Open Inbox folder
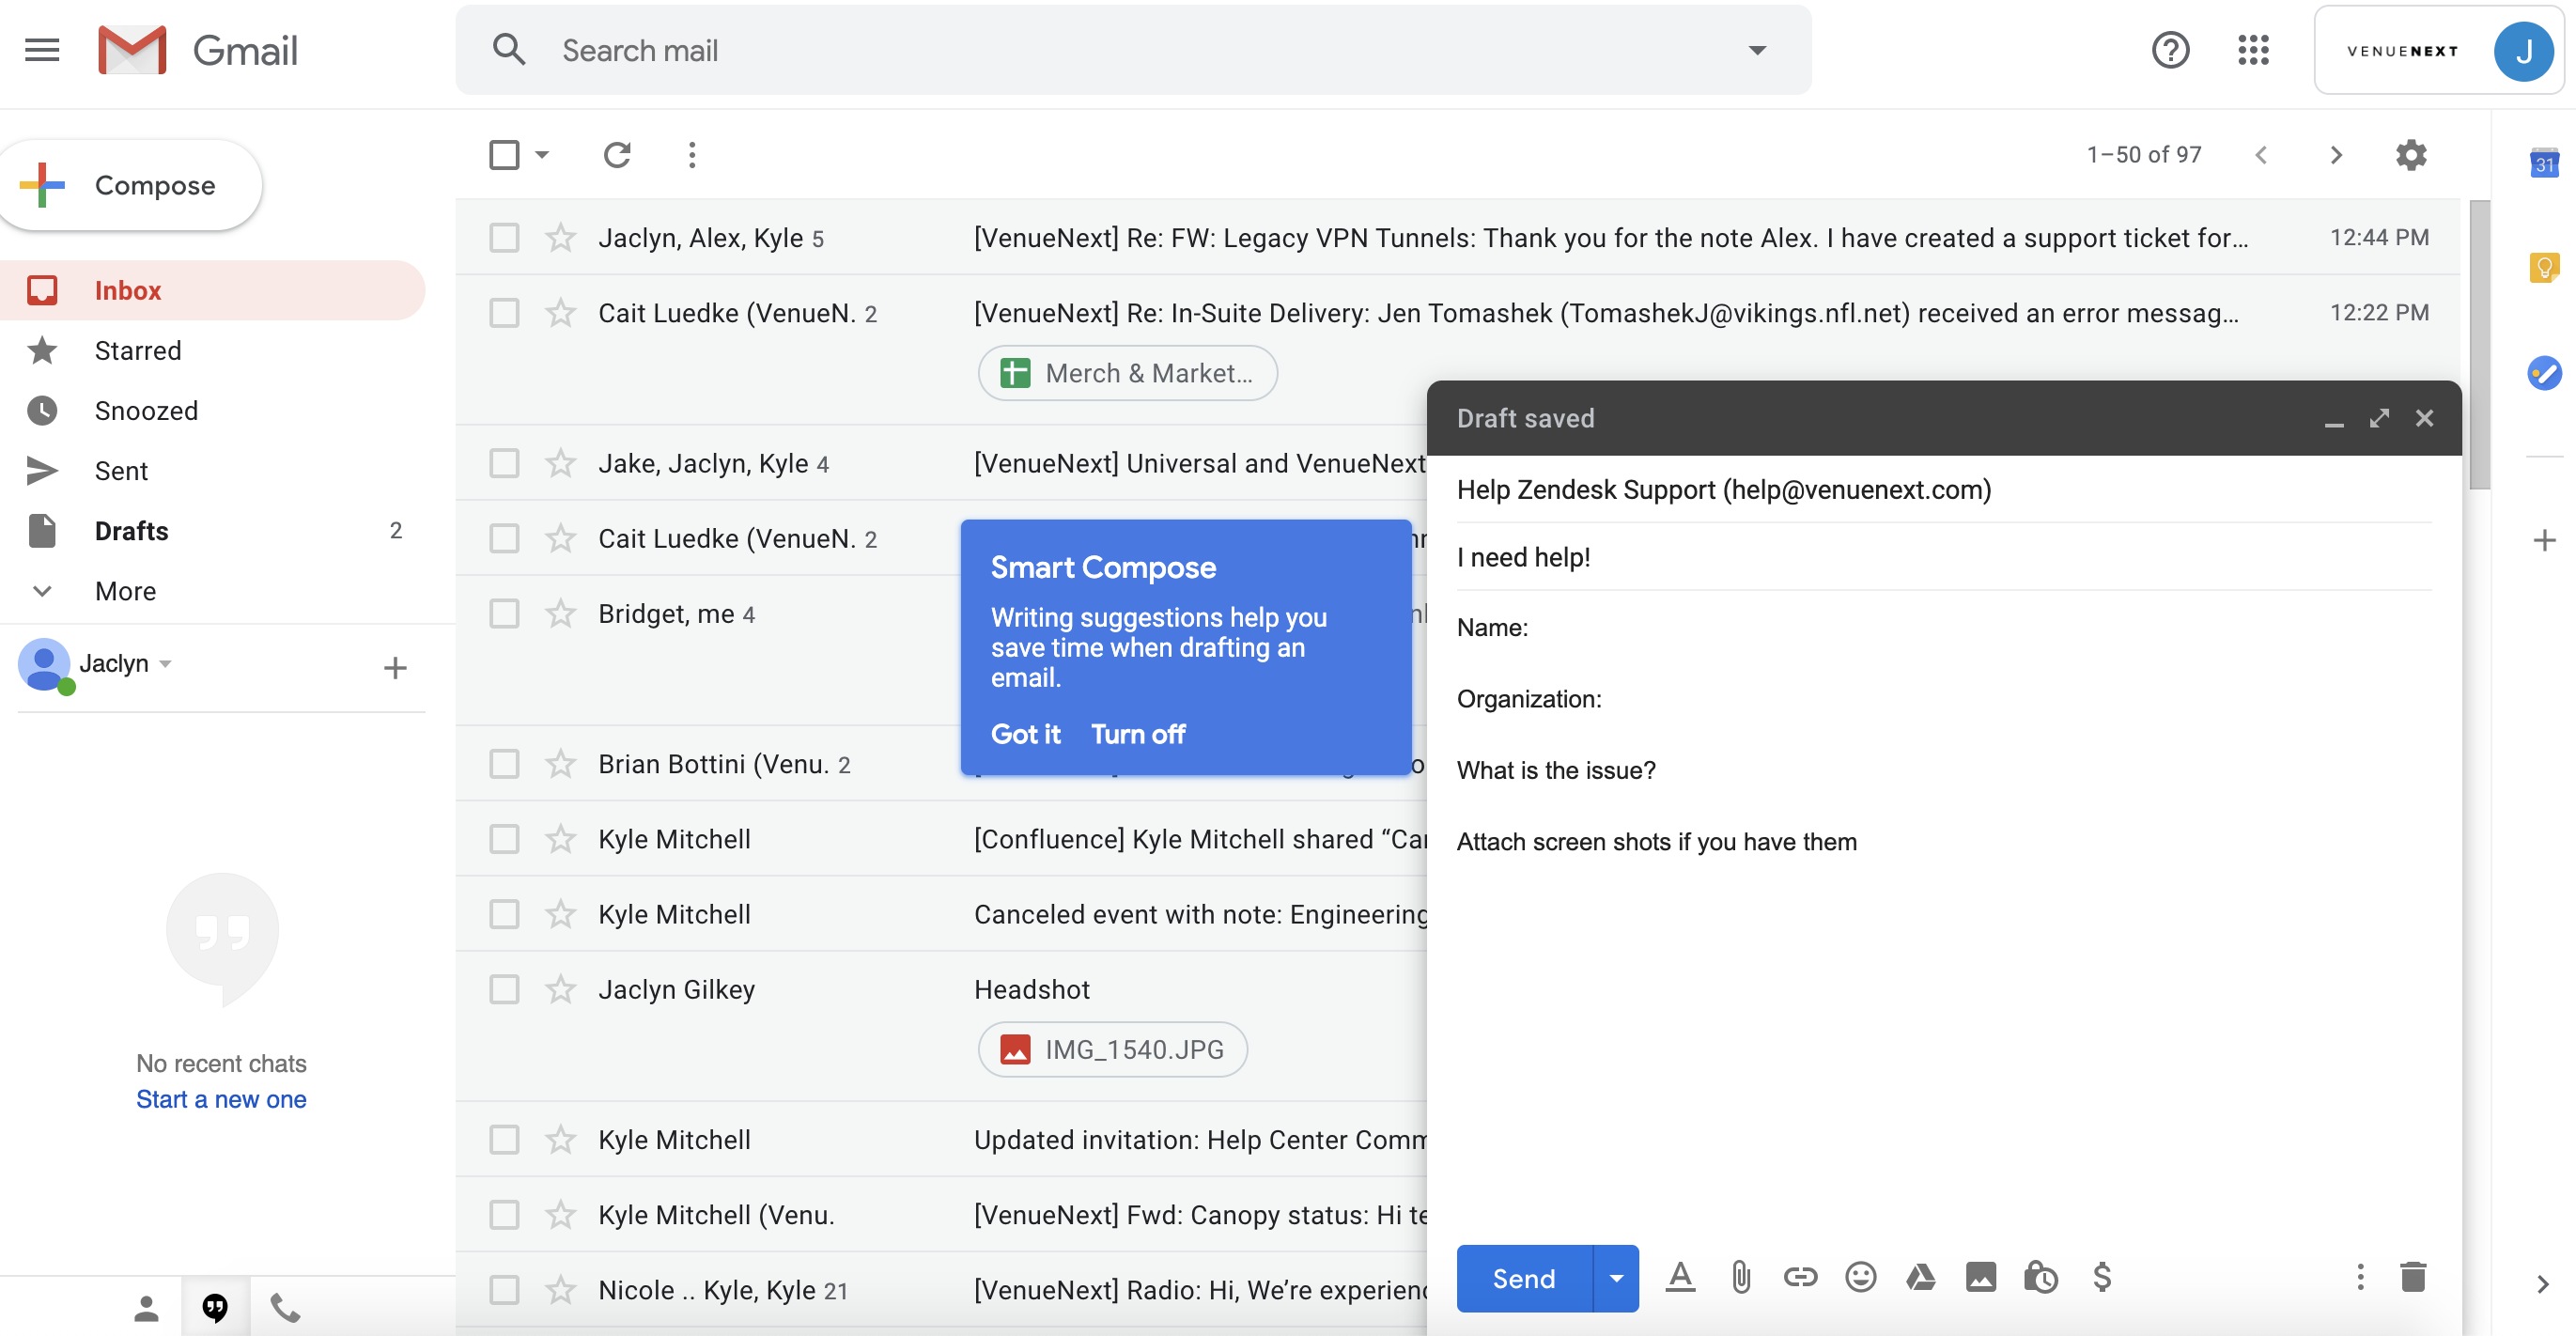The height and width of the screenshot is (1336, 2576). (212, 290)
